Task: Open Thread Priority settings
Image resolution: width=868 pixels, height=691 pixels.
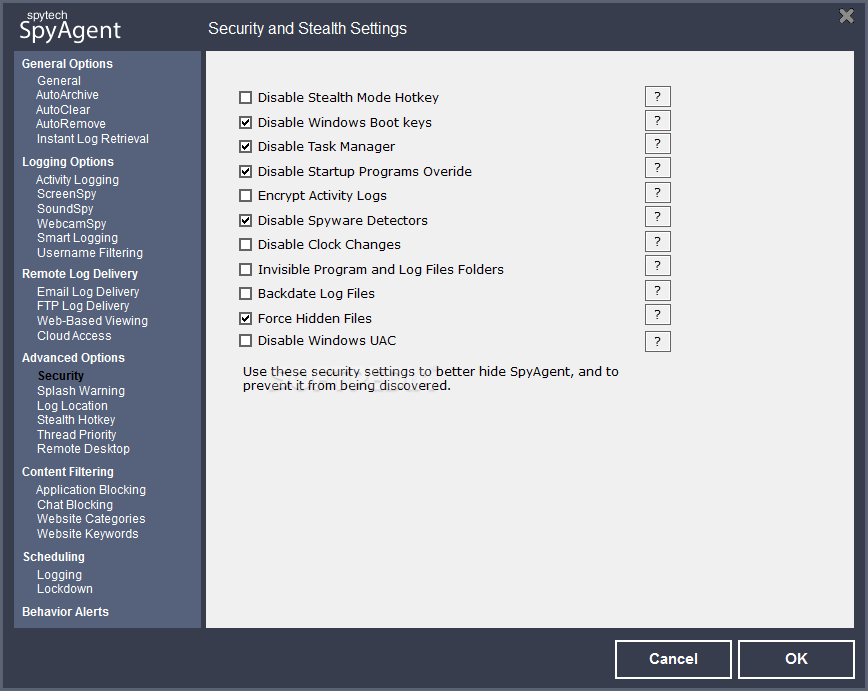Action: pos(76,435)
